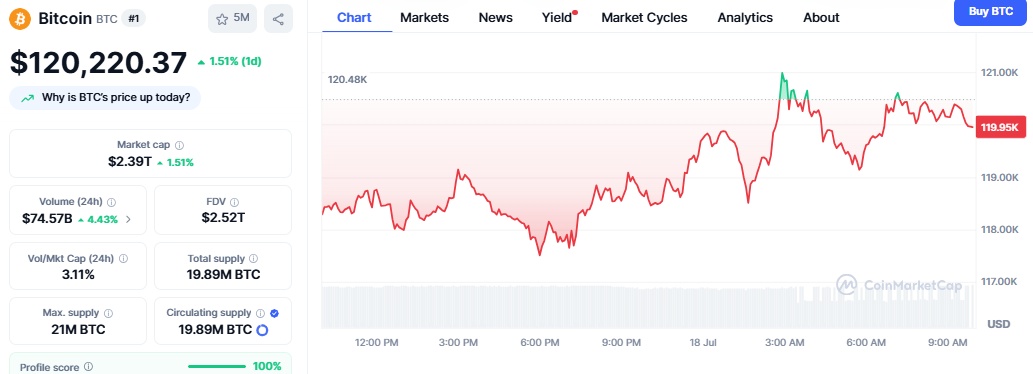The image size is (1033, 374).
Task: Click the Volume (24h) info icon
Action: (x=111, y=202)
